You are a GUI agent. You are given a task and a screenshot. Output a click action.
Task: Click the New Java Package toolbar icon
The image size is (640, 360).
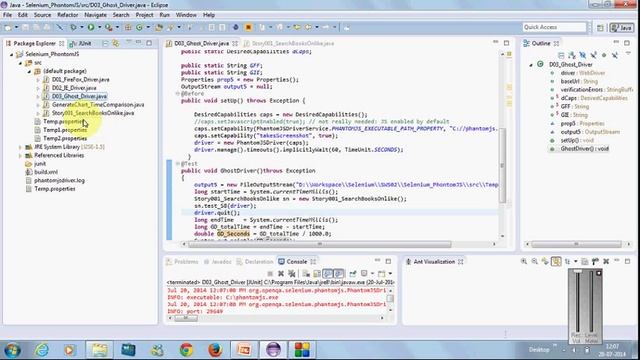tap(128, 27)
